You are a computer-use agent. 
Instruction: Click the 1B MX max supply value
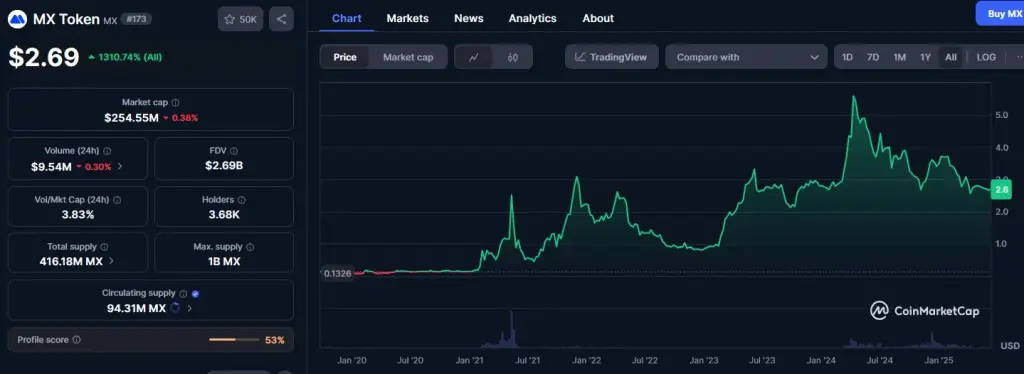pyautogui.click(x=224, y=262)
